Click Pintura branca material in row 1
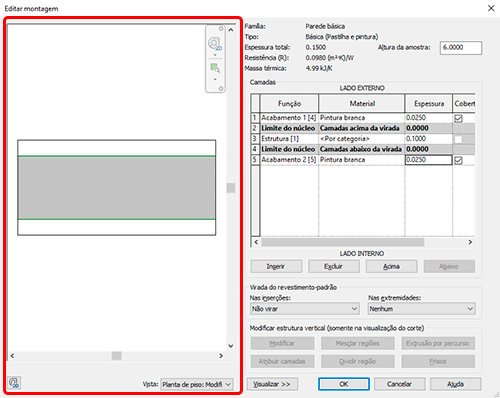500x398 pixels. click(x=362, y=118)
